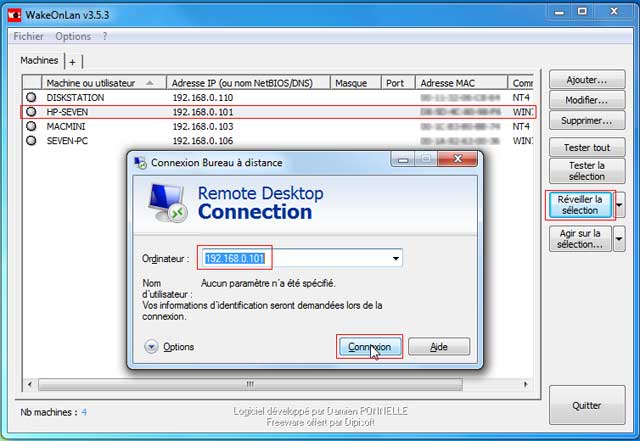Click status circle icon for SEVEN-PC
Screen dimensions: 640x441
31,140
